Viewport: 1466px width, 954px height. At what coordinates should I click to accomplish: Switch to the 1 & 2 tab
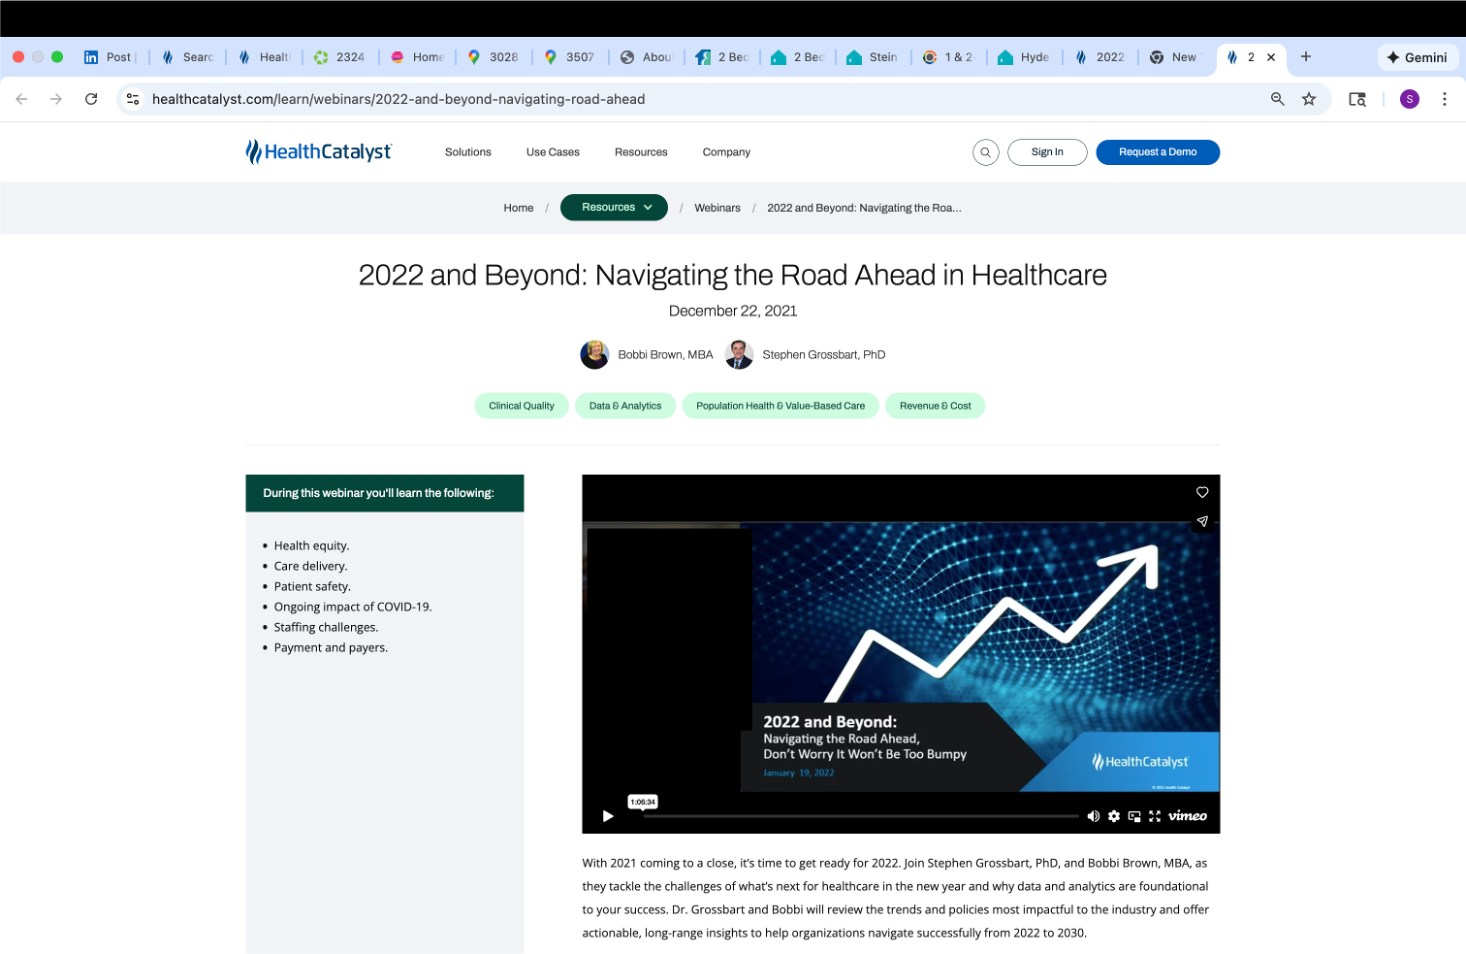(948, 57)
